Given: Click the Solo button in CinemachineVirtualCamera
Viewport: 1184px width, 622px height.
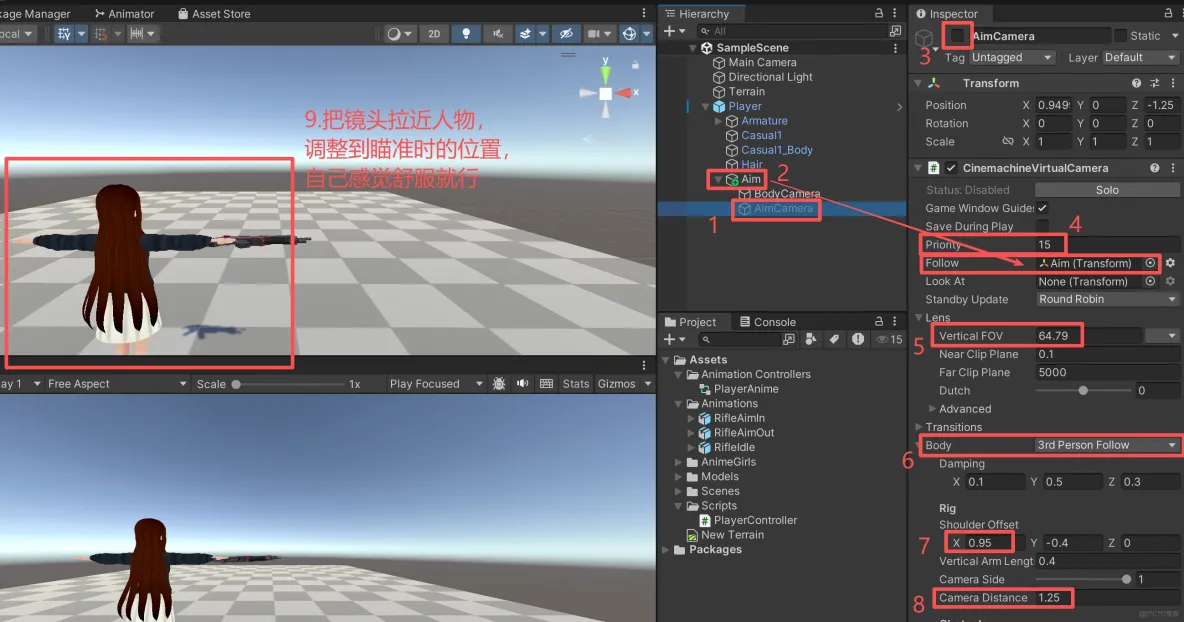Looking at the screenshot, I should [1107, 189].
